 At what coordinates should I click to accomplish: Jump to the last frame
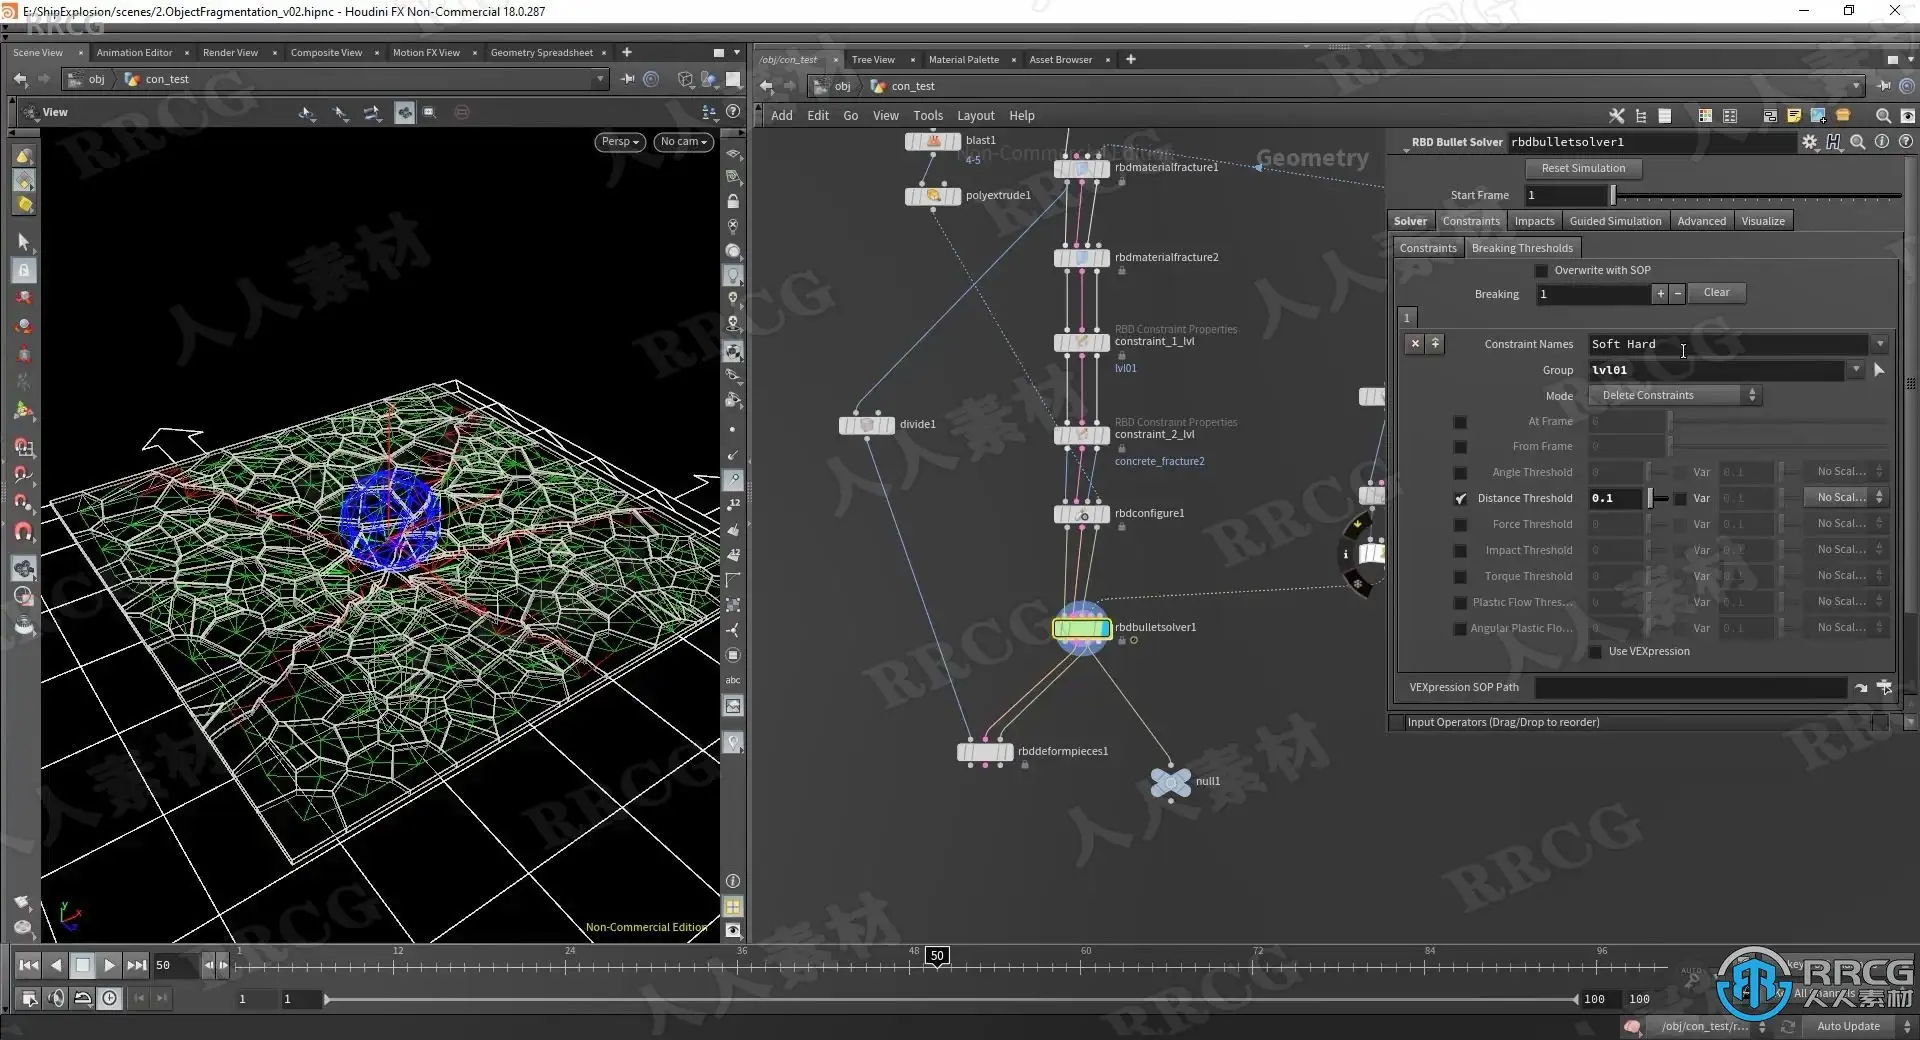pos(136,965)
